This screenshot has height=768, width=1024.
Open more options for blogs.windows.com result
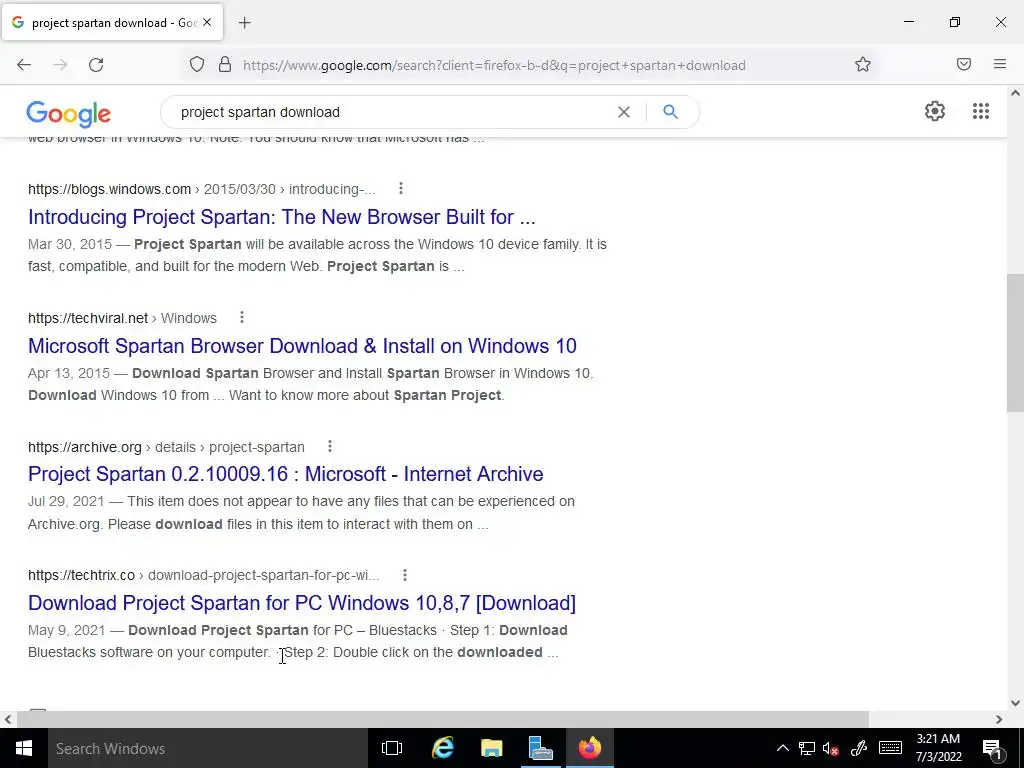401,189
